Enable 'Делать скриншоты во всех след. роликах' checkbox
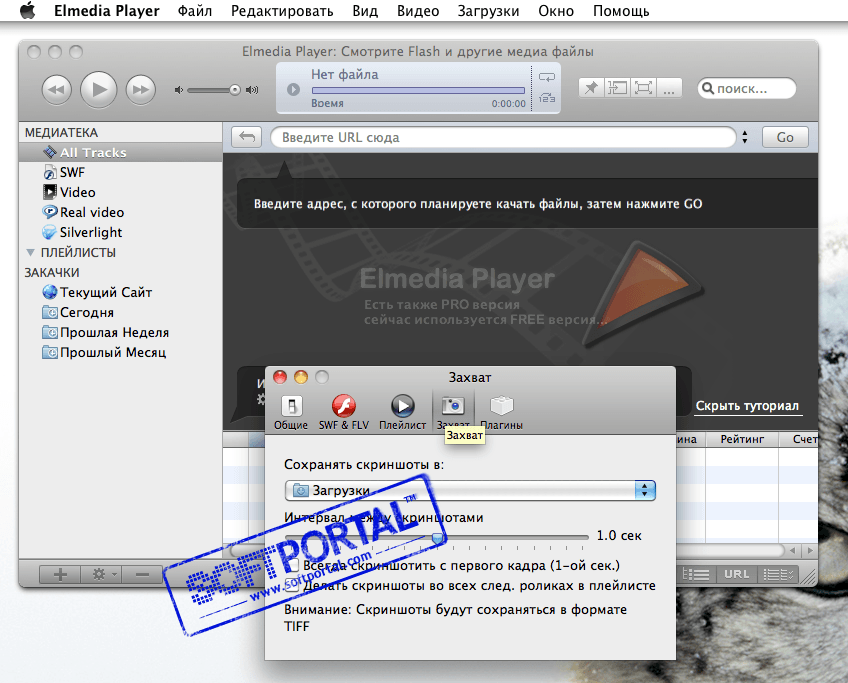The height and width of the screenshot is (683, 848). [x=293, y=586]
